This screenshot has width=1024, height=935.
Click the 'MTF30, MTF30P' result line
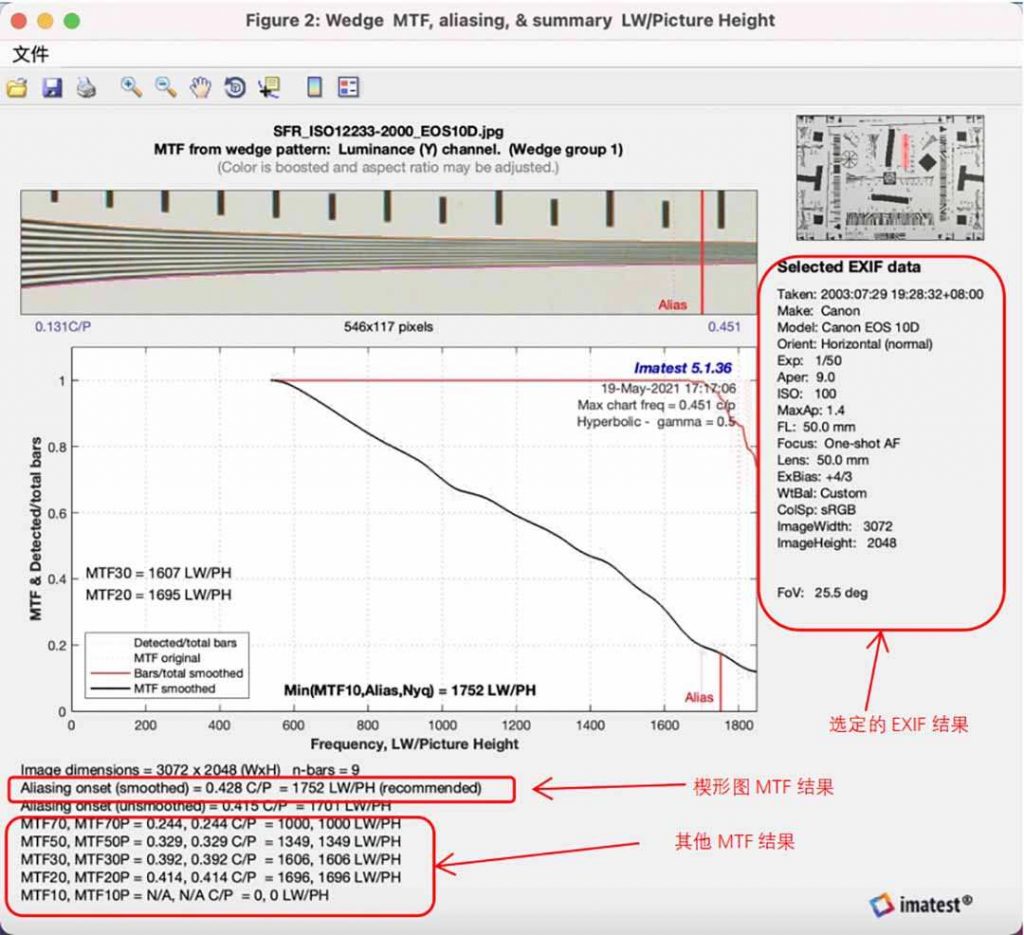(211, 859)
